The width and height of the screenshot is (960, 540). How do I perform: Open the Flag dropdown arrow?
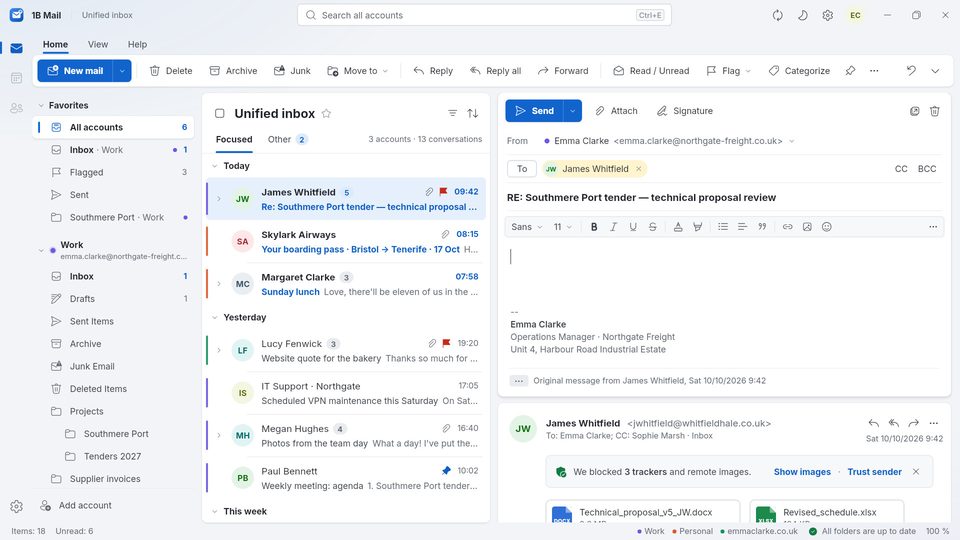click(748, 71)
